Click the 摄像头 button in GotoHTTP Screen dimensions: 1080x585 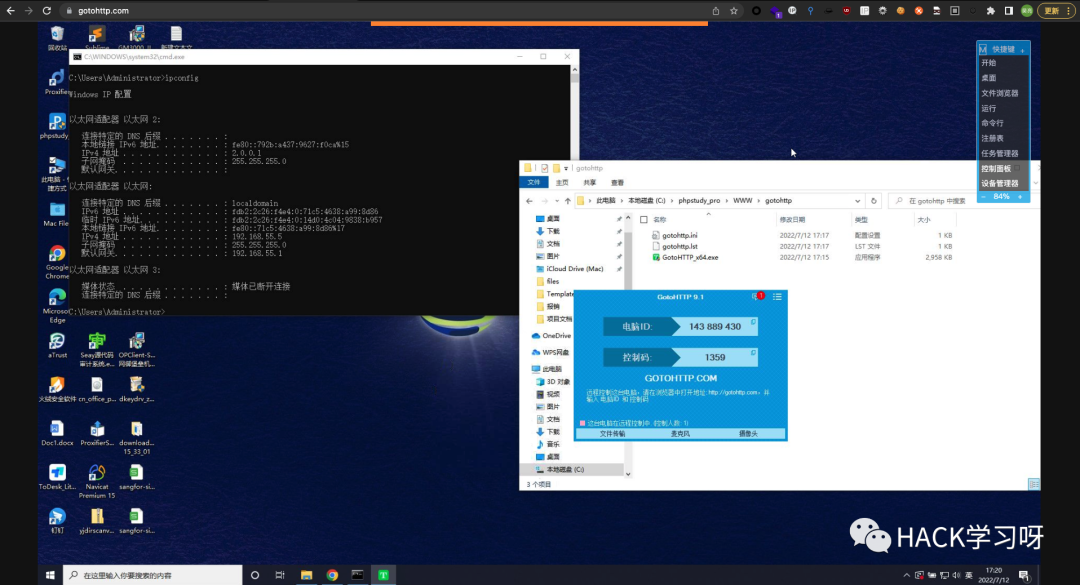pyautogui.click(x=748, y=433)
